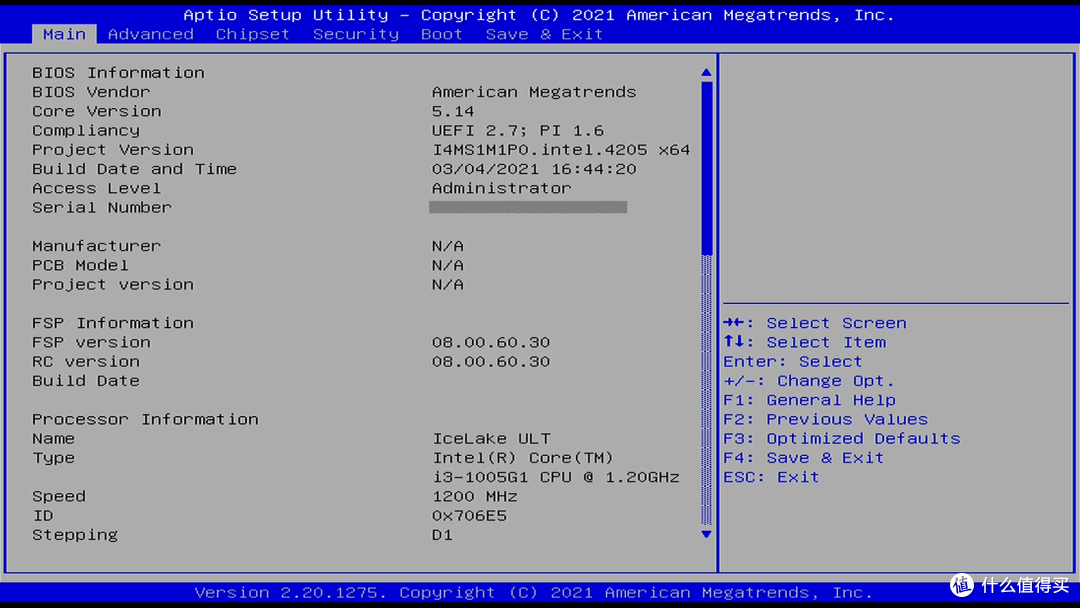Click the PCB Model N/A value

tap(448, 265)
